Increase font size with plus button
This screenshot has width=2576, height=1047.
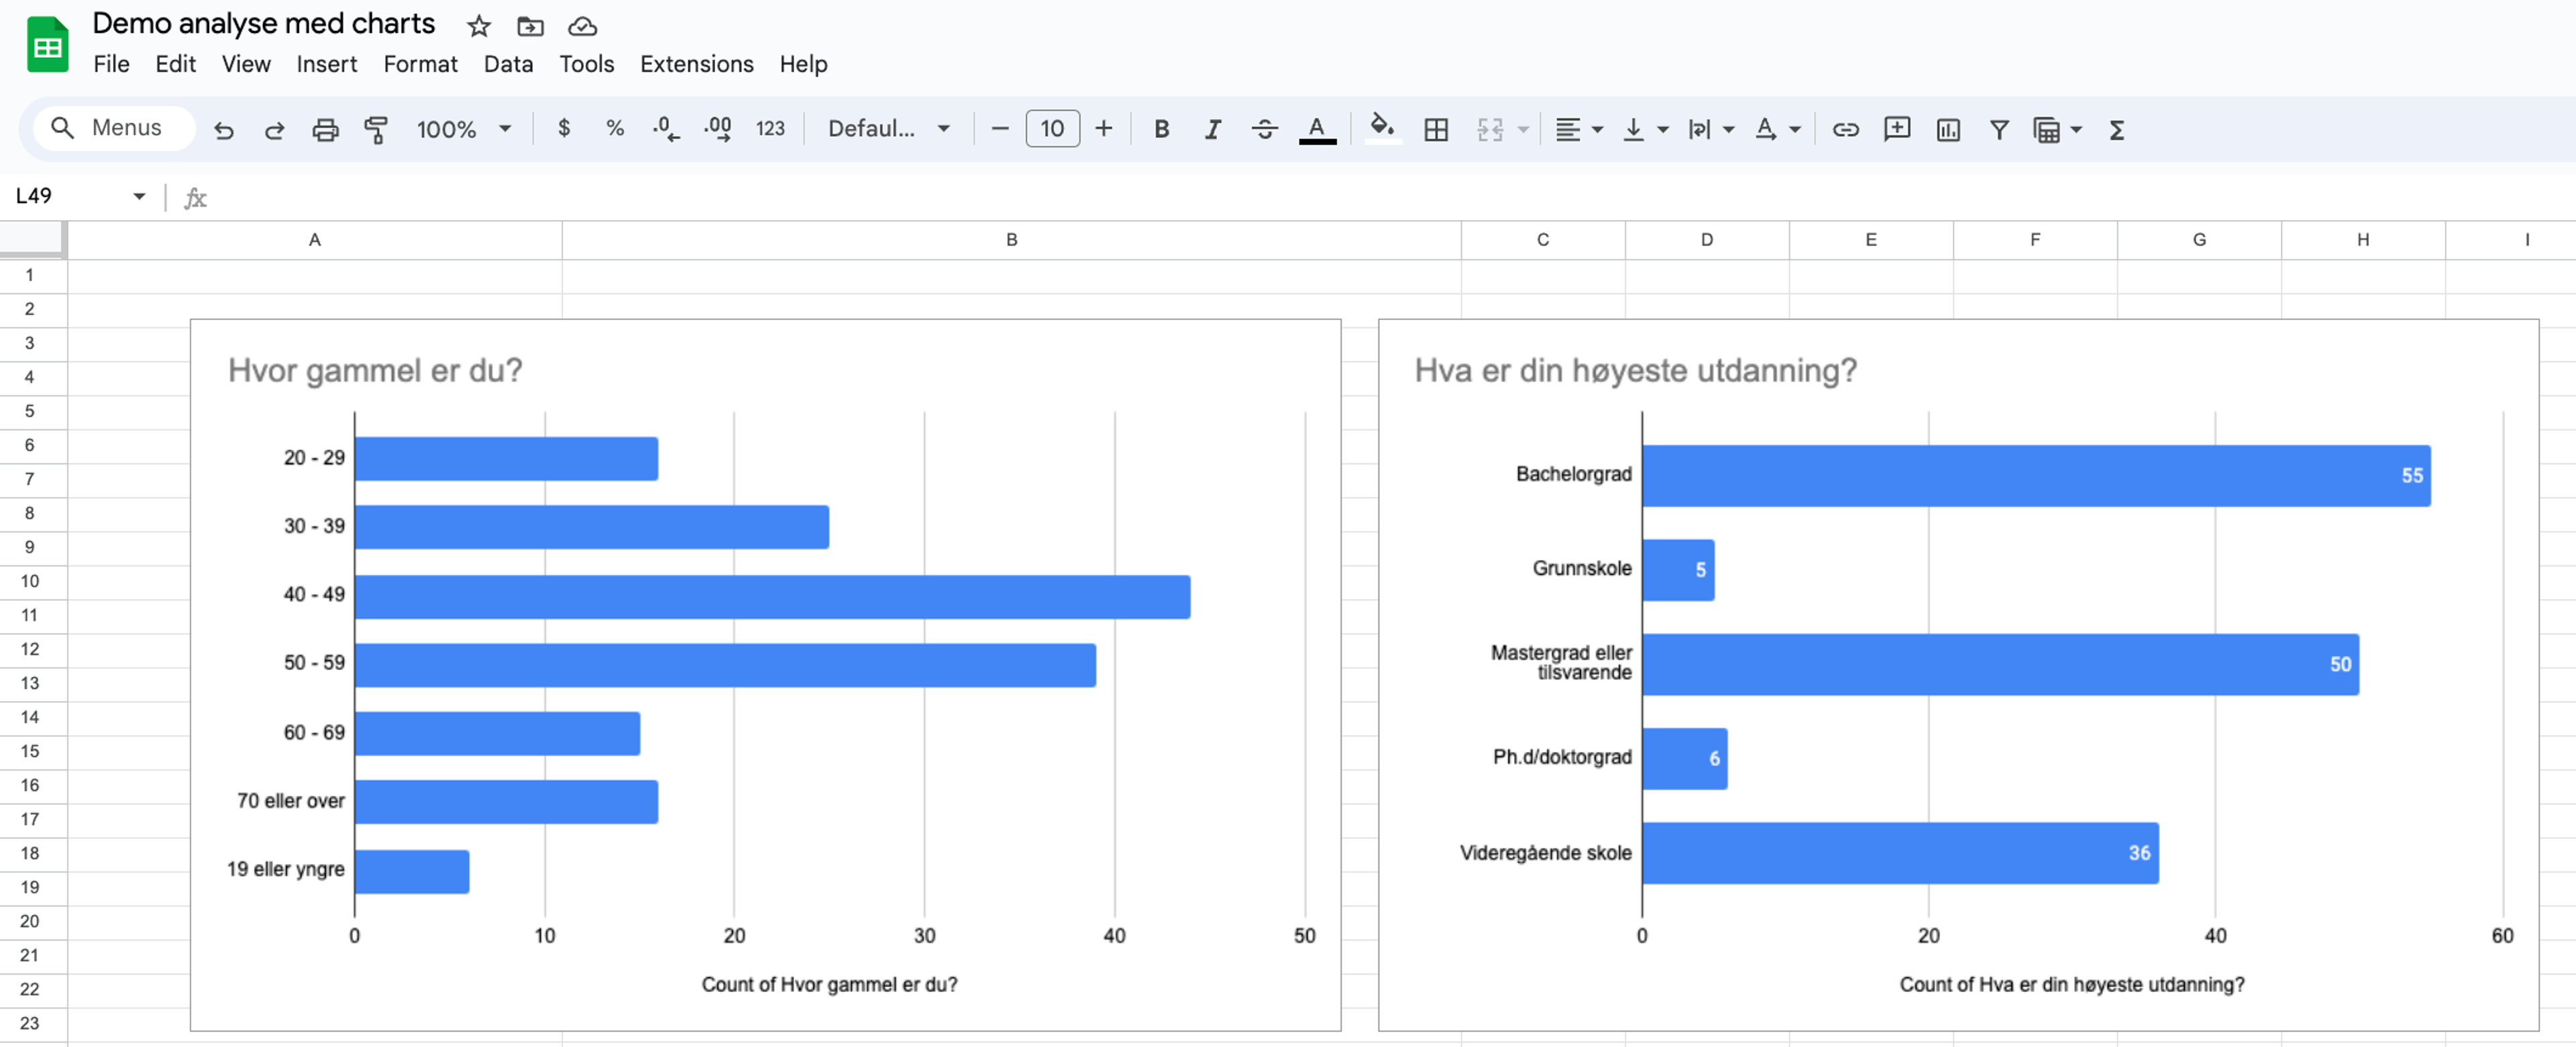tap(1103, 128)
